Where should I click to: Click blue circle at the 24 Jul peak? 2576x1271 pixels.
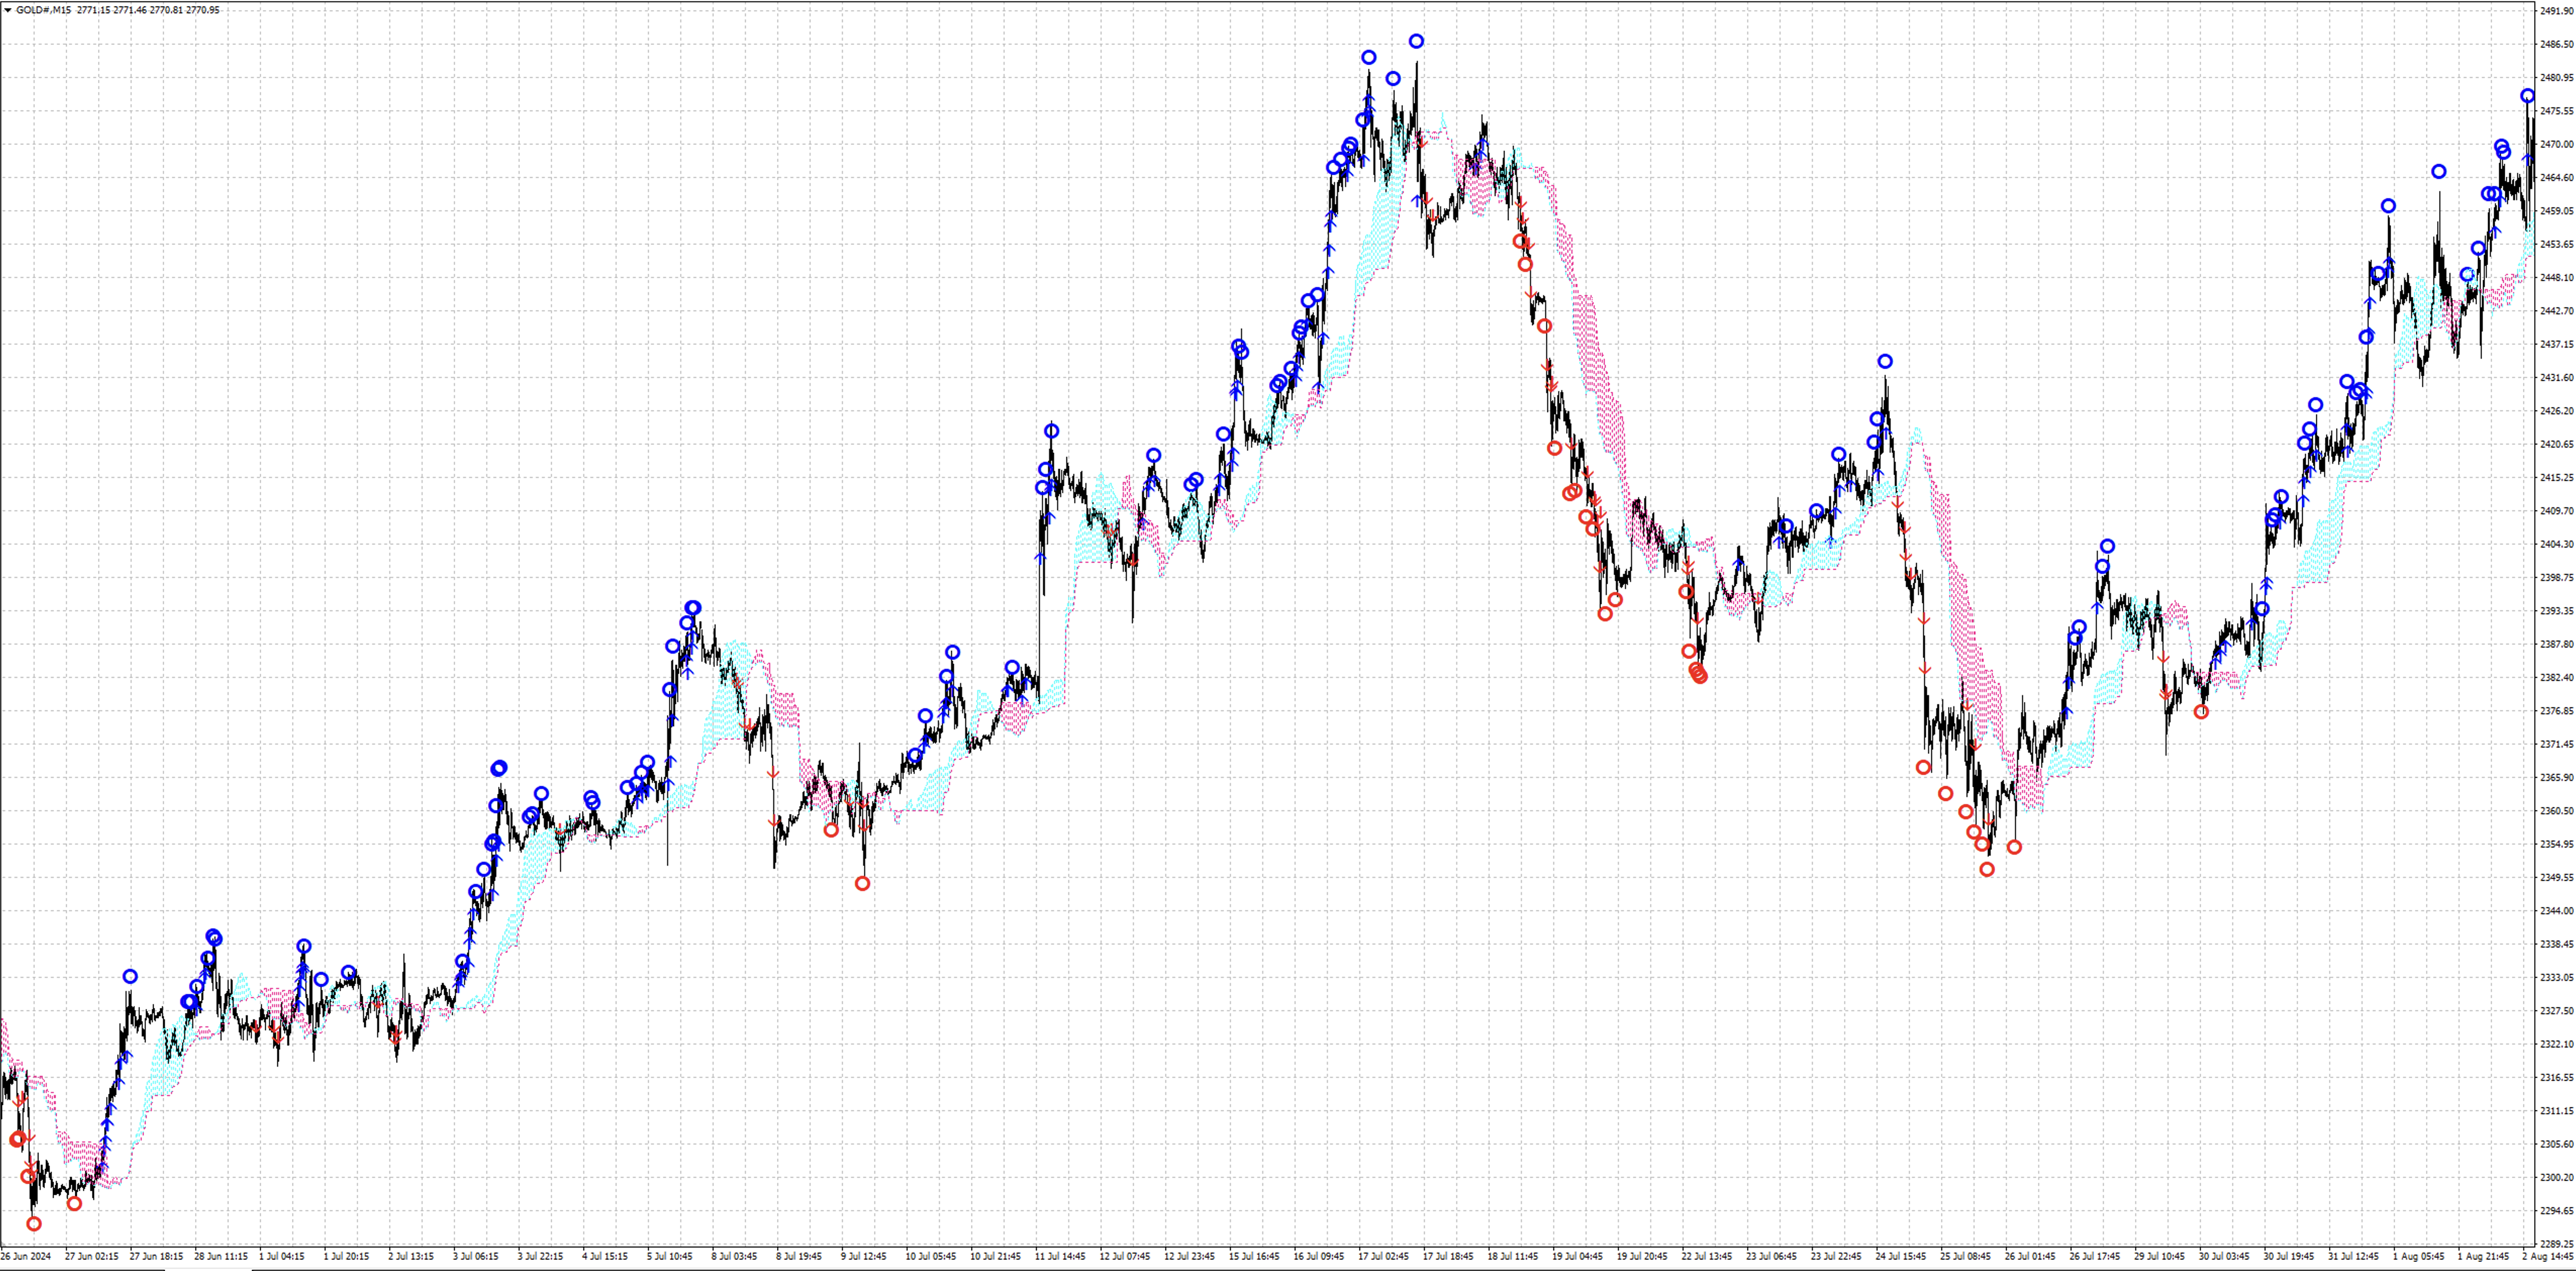(1884, 361)
